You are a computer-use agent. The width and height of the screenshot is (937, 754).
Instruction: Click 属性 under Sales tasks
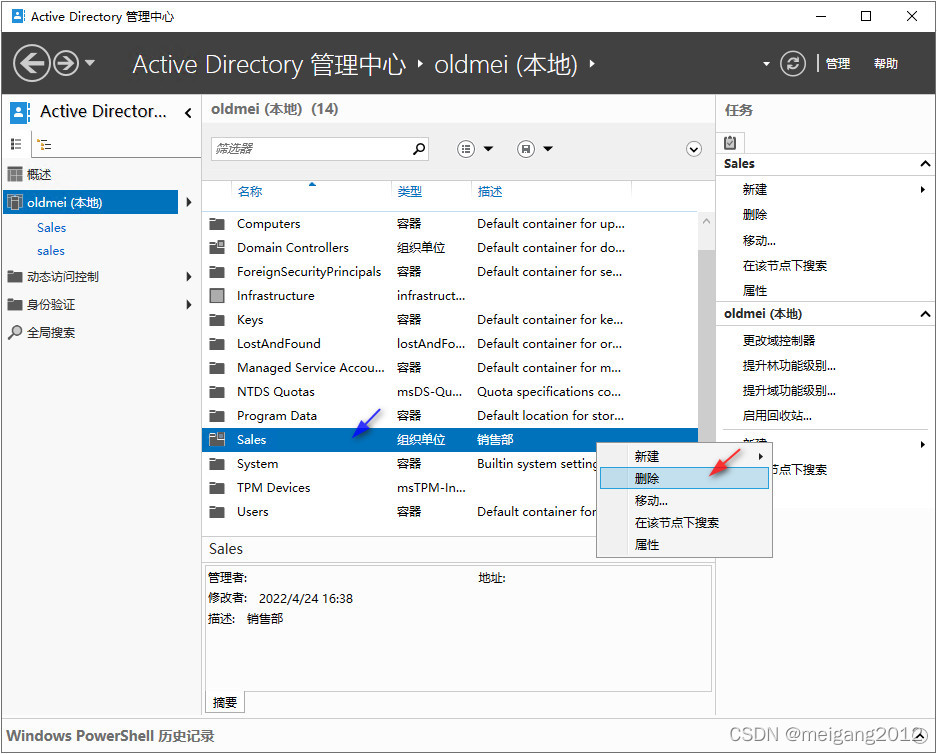pyautogui.click(x=755, y=291)
